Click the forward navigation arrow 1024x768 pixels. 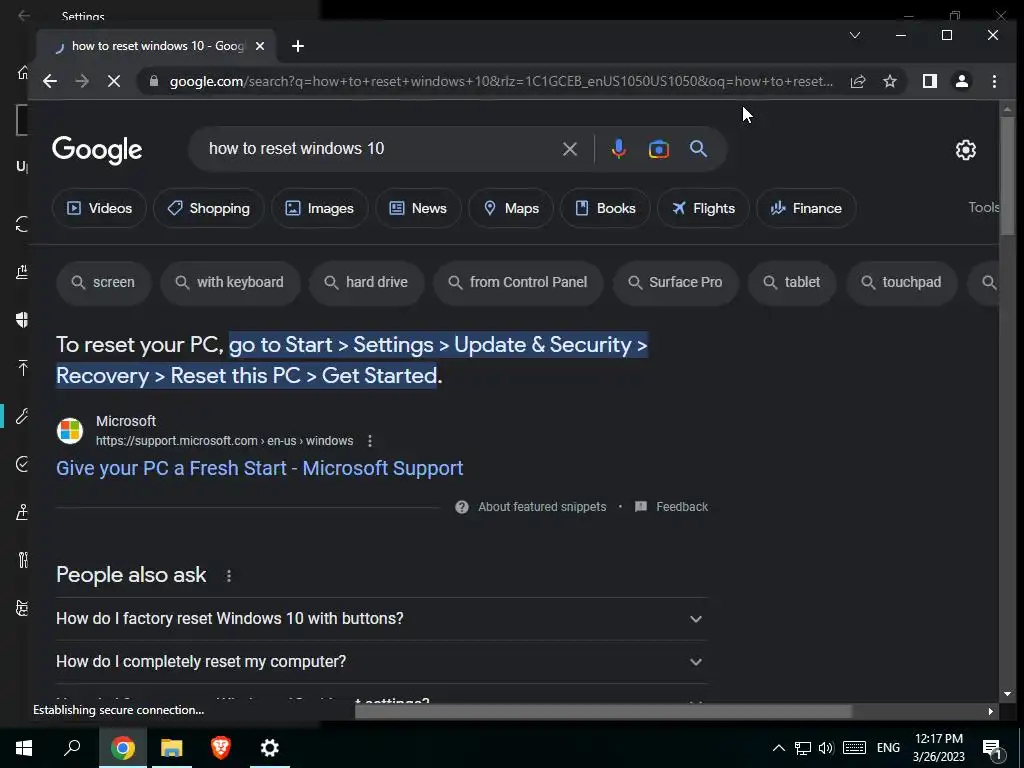(82, 82)
